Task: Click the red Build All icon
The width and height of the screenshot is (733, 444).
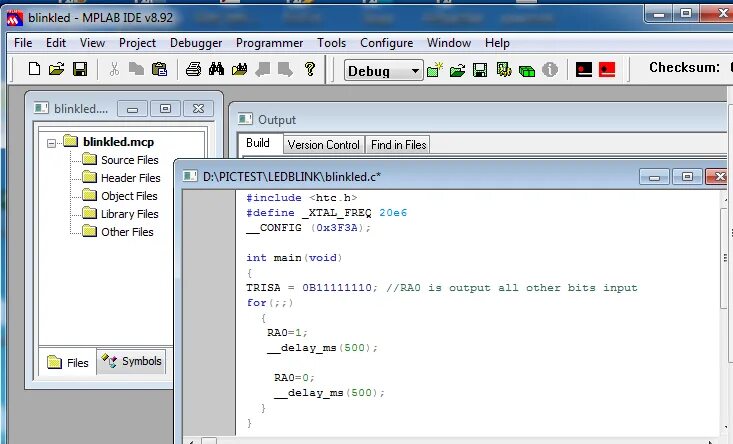Action: [x=607, y=70]
